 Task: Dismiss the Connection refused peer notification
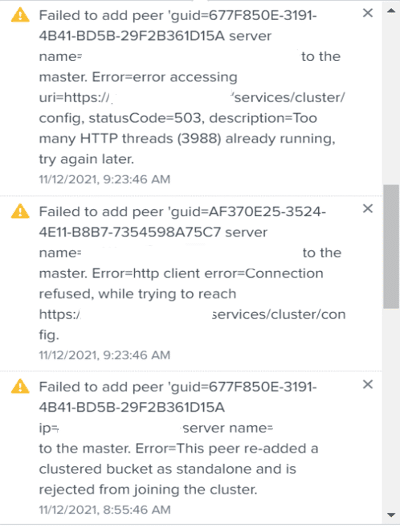click(368, 209)
